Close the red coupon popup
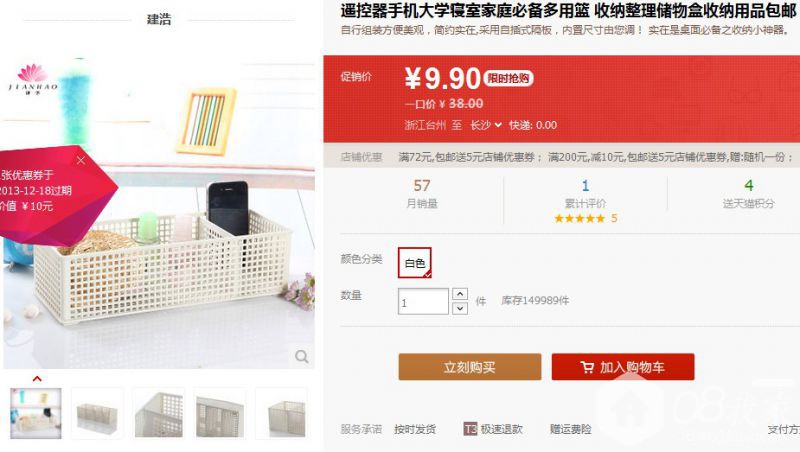The height and width of the screenshot is (452, 800). 81,160
